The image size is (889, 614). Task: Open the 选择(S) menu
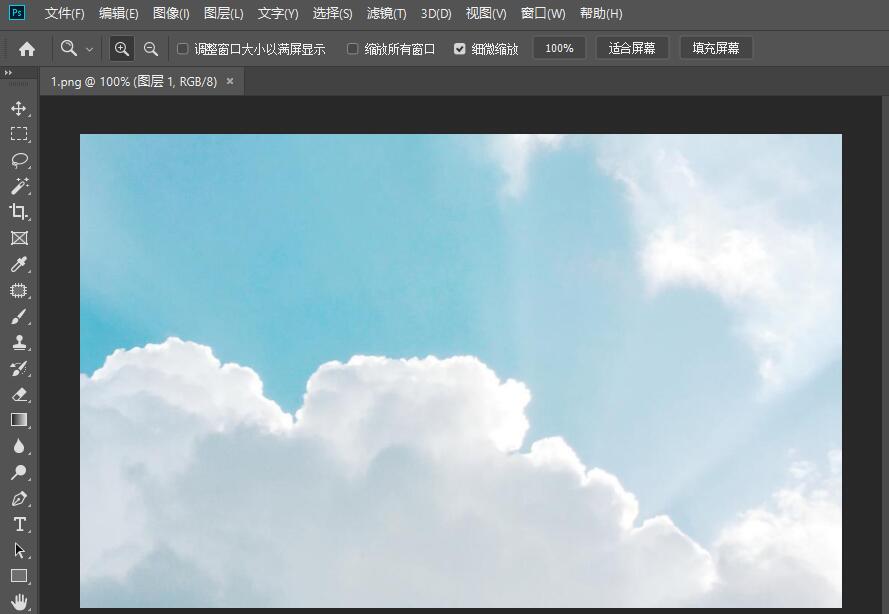click(332, 13)
